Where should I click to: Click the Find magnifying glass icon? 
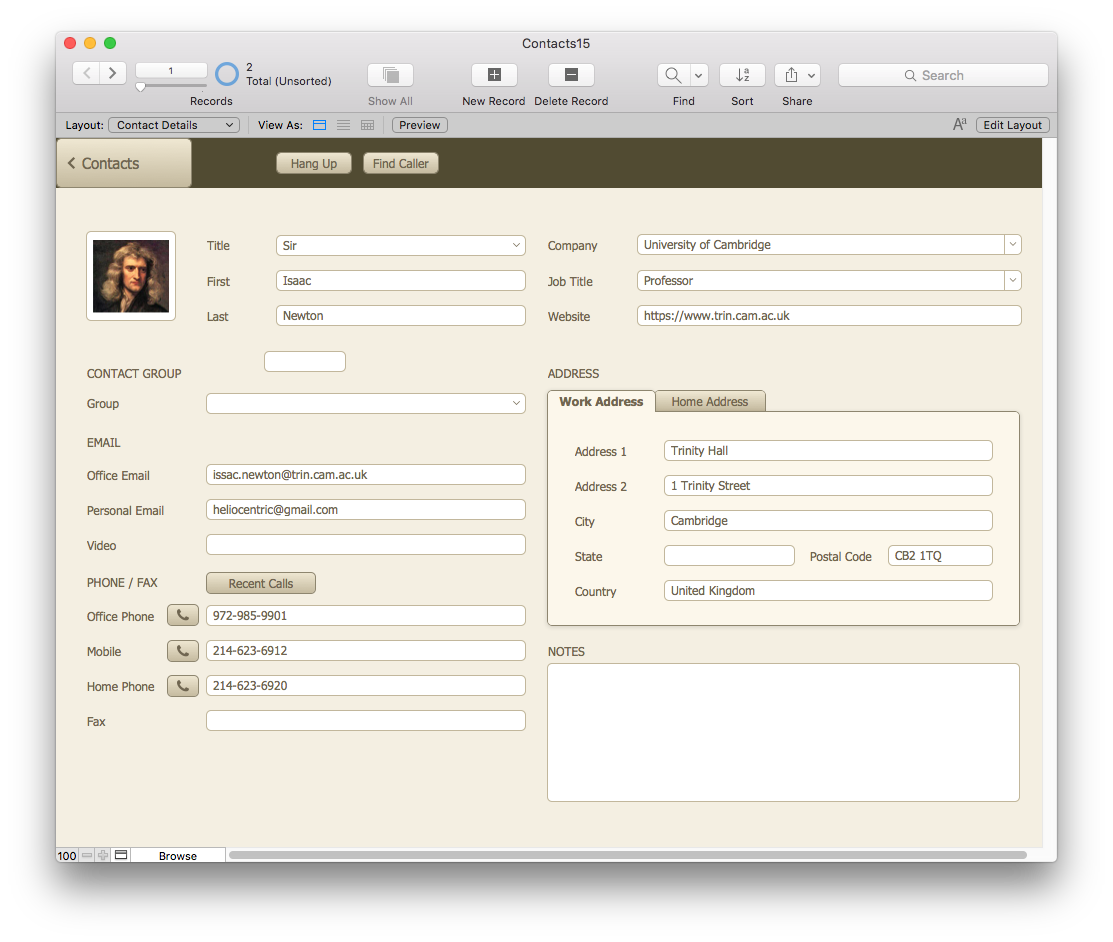673,75
